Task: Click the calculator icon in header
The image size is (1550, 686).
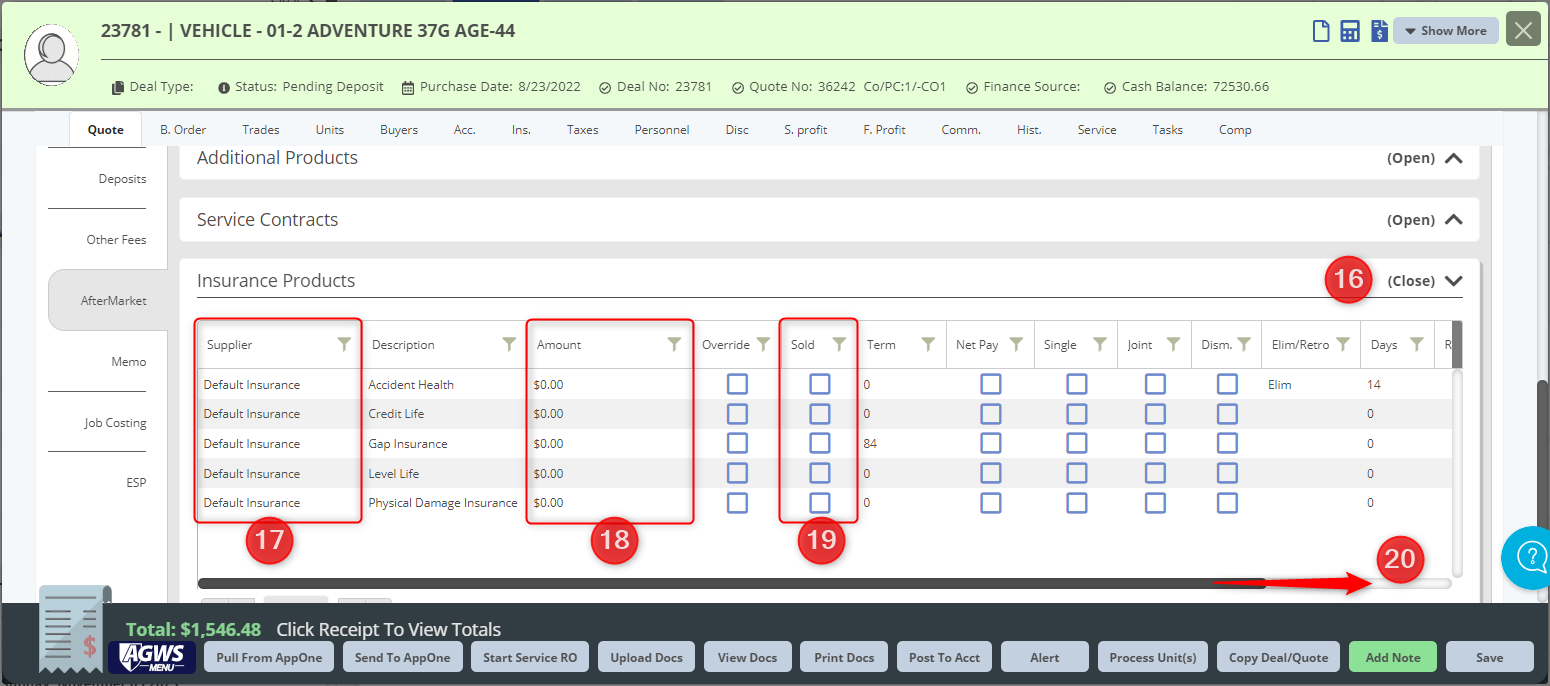Action: tap(1350, 31)
